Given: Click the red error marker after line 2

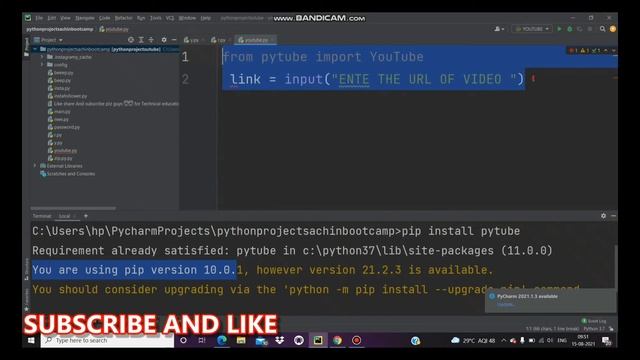Looking at the screenshot, I should 533,78.
